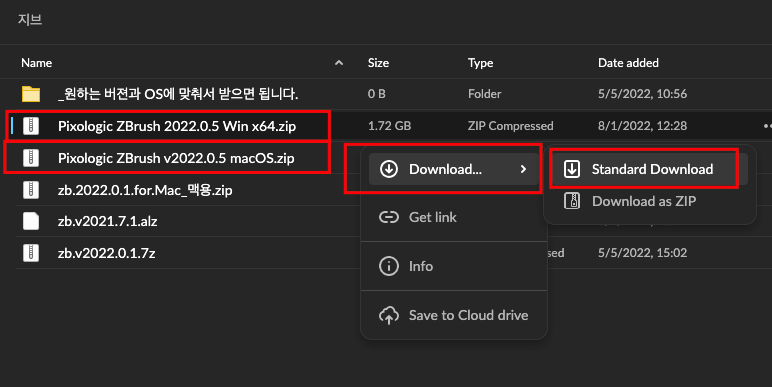772x387 pixels.
Task: Click date 5/5/2022, 15:02
Action: click(x=643, y=253)
